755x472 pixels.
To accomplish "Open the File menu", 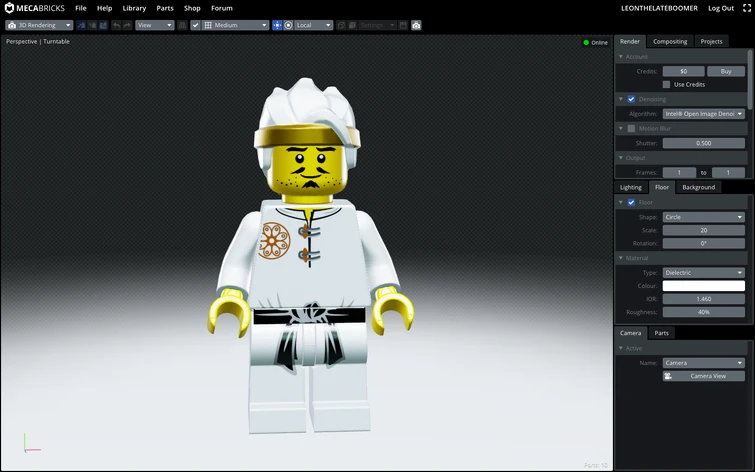I will (81, 8).
